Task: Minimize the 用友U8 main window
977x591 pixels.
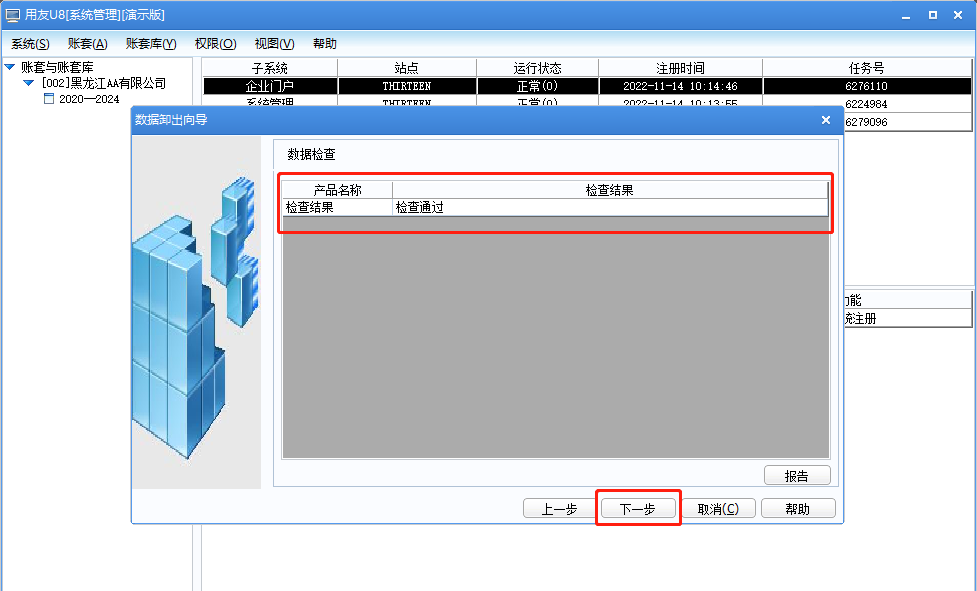Action: (907, 15)
